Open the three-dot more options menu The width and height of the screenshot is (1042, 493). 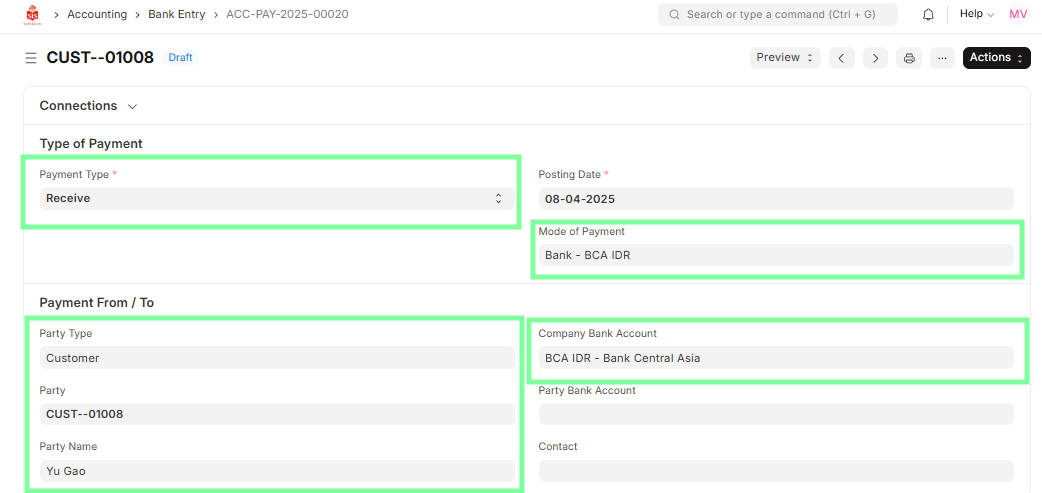(942, 58)
